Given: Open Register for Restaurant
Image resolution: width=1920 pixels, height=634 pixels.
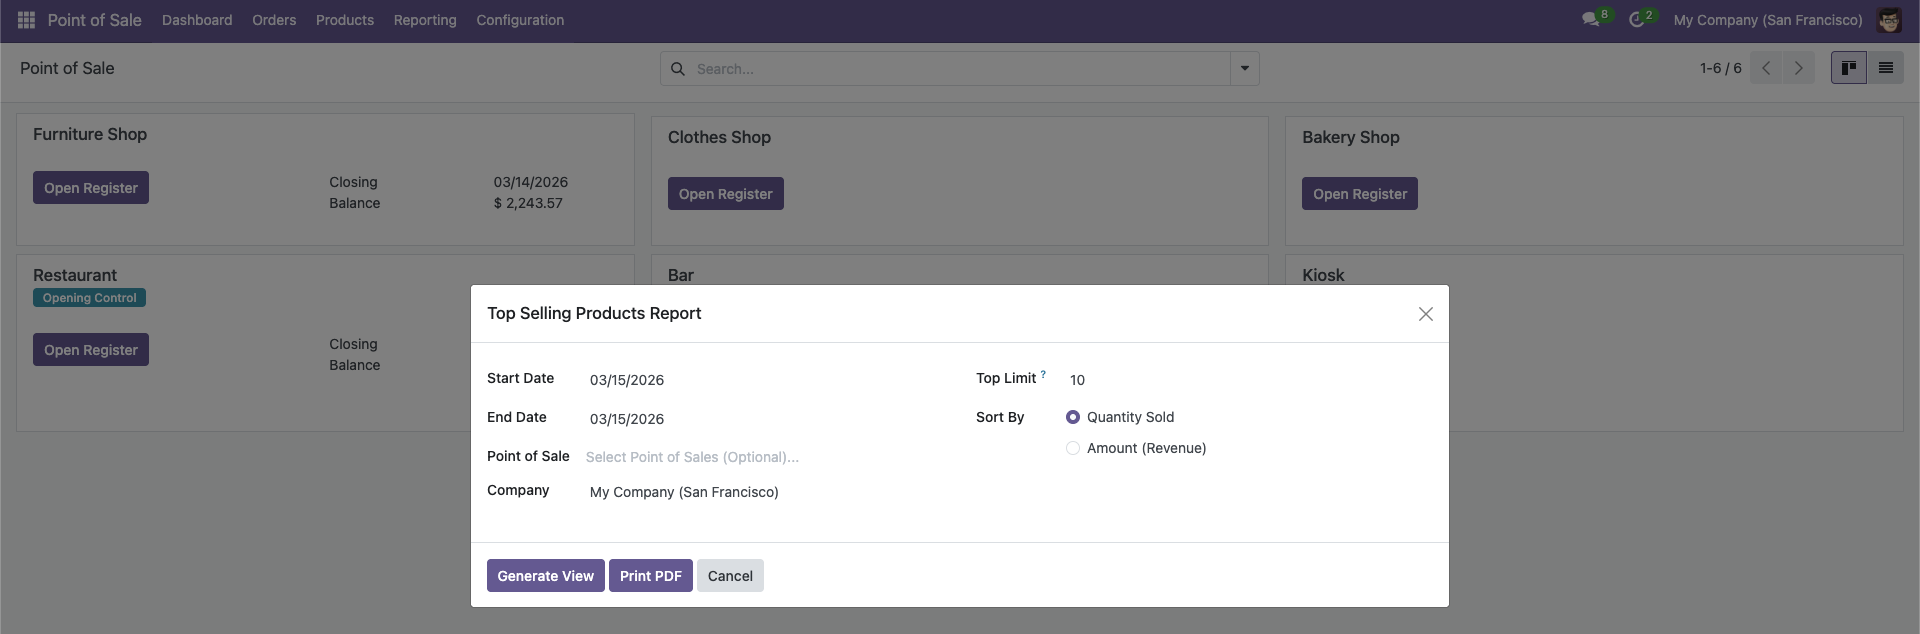Looking at the screenshot, I should [91, 350].
